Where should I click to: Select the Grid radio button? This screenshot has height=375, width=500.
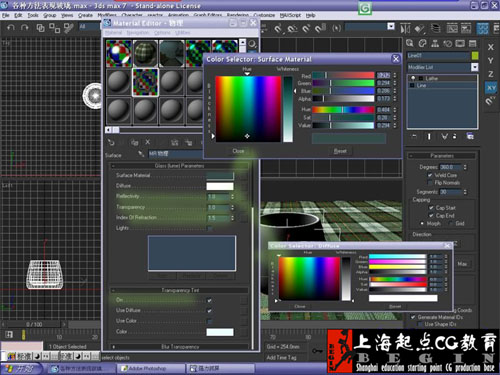[x=451, y=223]
